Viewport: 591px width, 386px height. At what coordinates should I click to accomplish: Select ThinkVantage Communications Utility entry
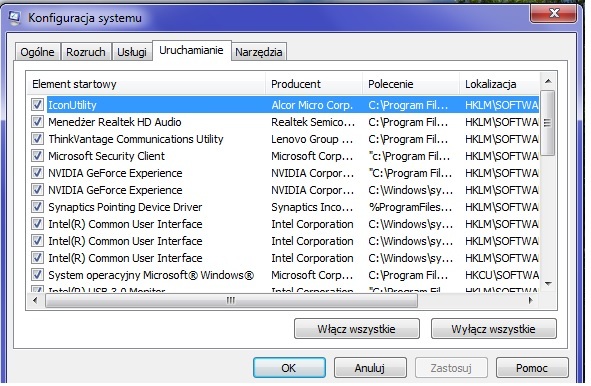136,139
